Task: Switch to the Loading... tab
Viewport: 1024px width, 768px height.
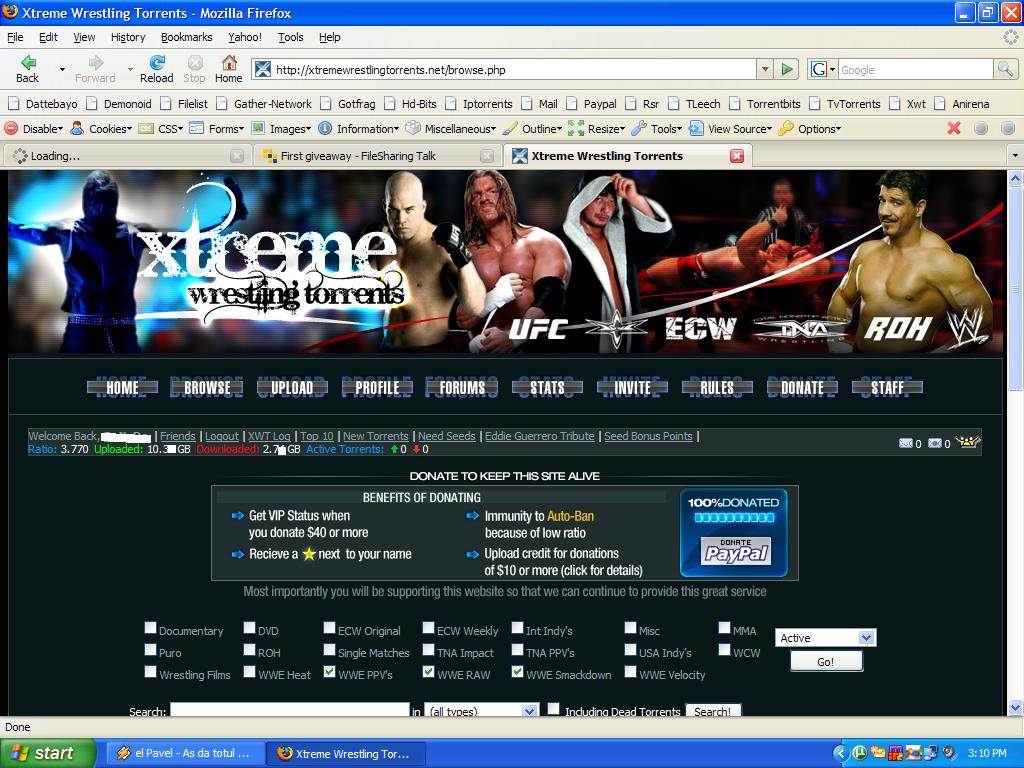Action: tap(127, 156)
